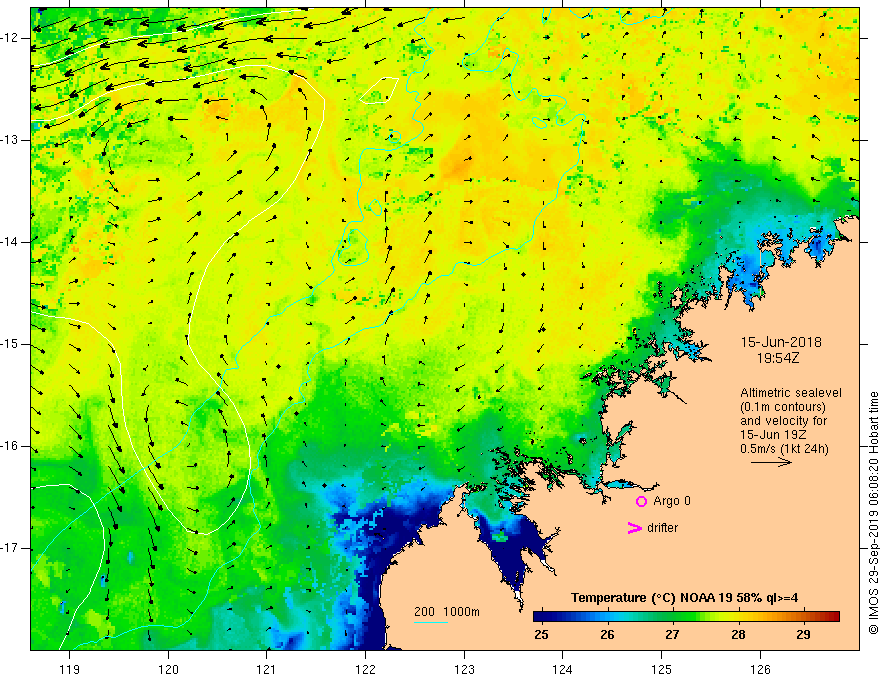This screenshot has width=880, height=680.
Task: Click the temperature scale value 29
Action: pyautogui.click(x=804, y=635)
